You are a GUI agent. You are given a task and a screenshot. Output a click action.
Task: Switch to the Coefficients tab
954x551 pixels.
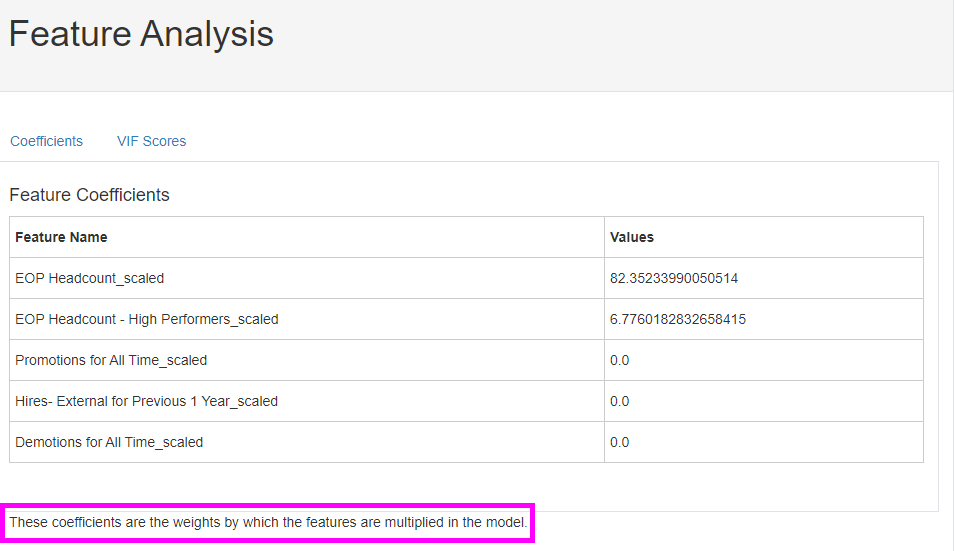[x=46, y=141]
